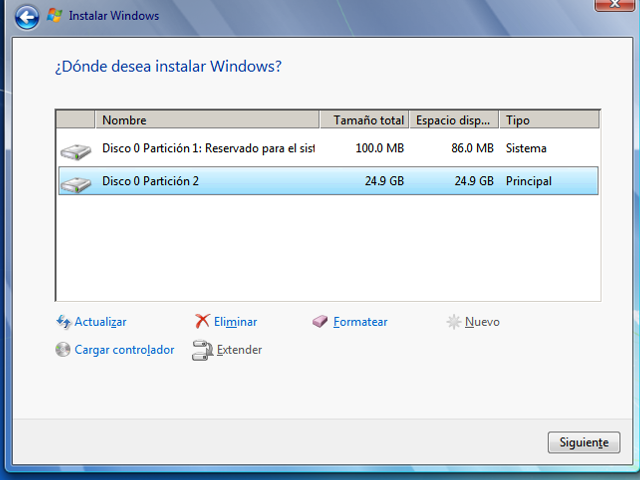Click the refresh icon beside Actualizar
Screen dimensions: 640x480
(x=64, y=322)
